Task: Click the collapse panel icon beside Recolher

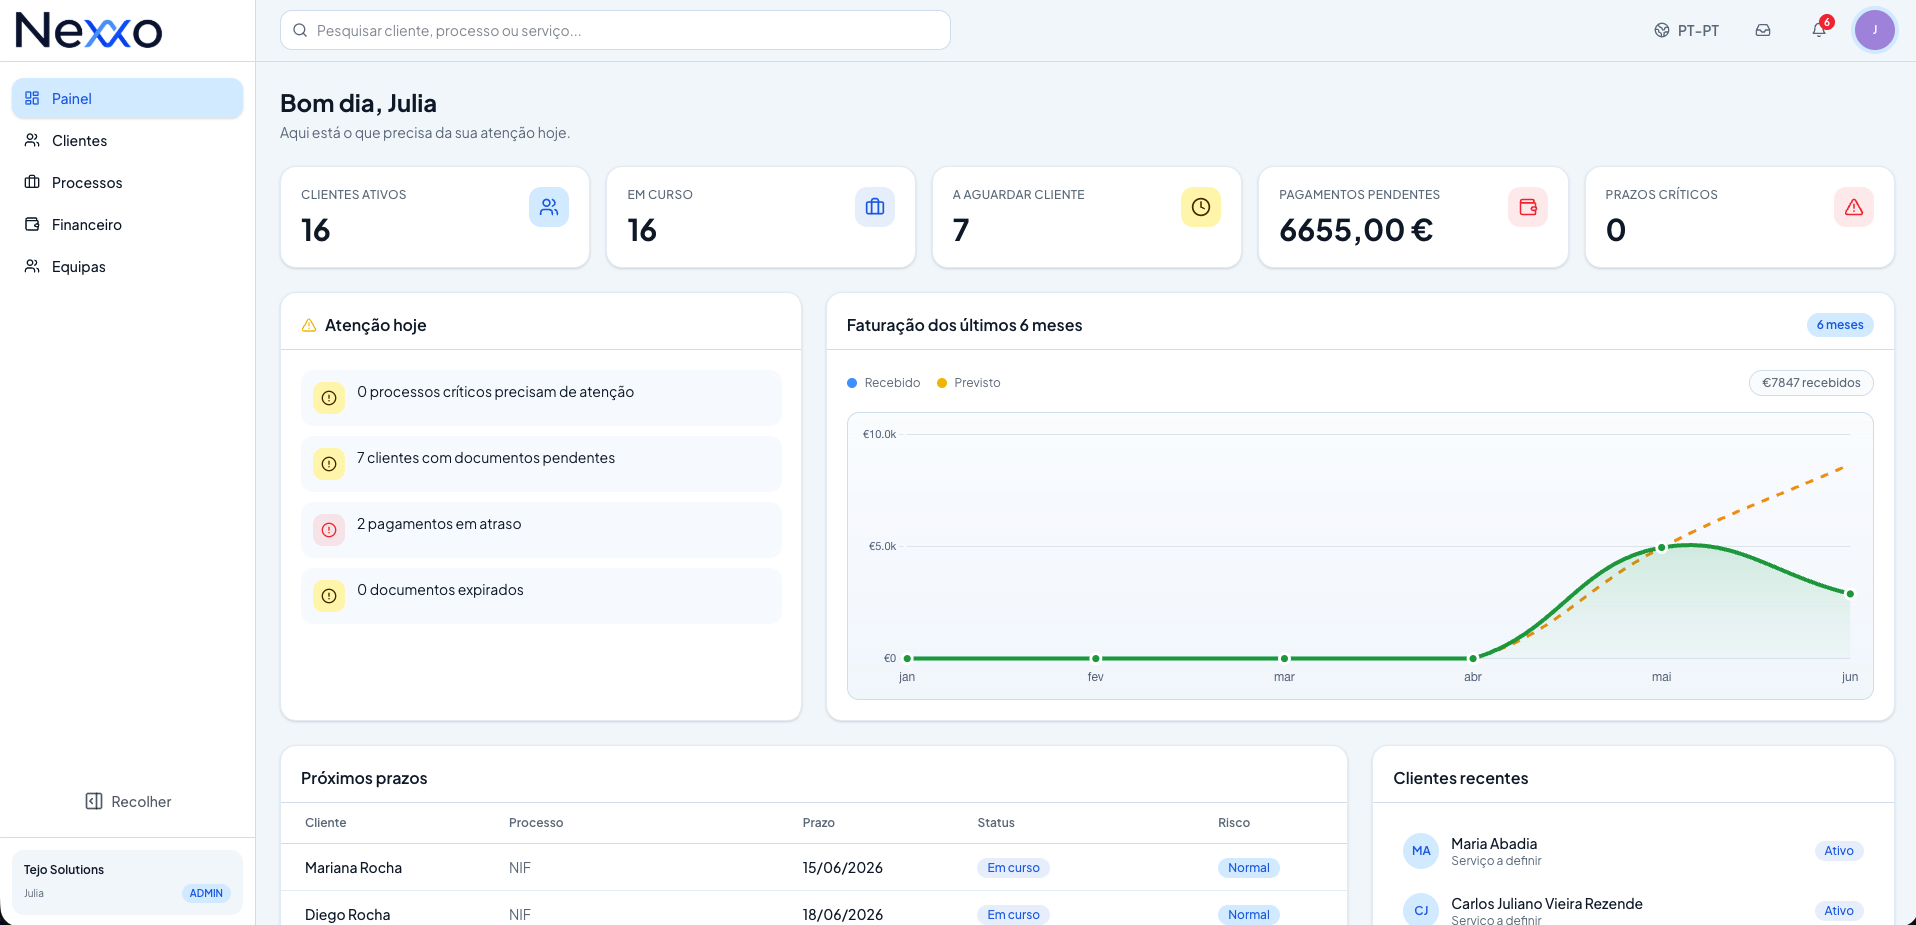Action: (x=94, y=801)
